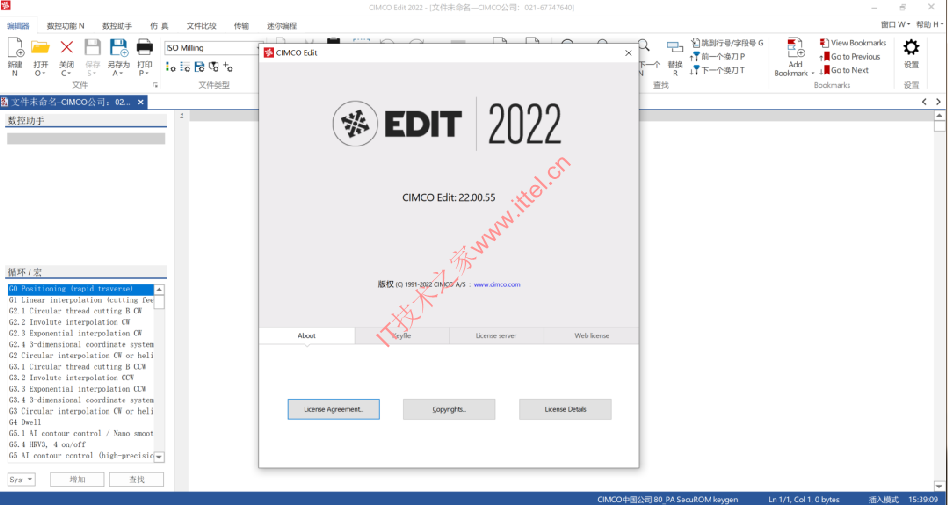
Task: Click the Add Bookmark icon
Action: click(x=796, y=48)
